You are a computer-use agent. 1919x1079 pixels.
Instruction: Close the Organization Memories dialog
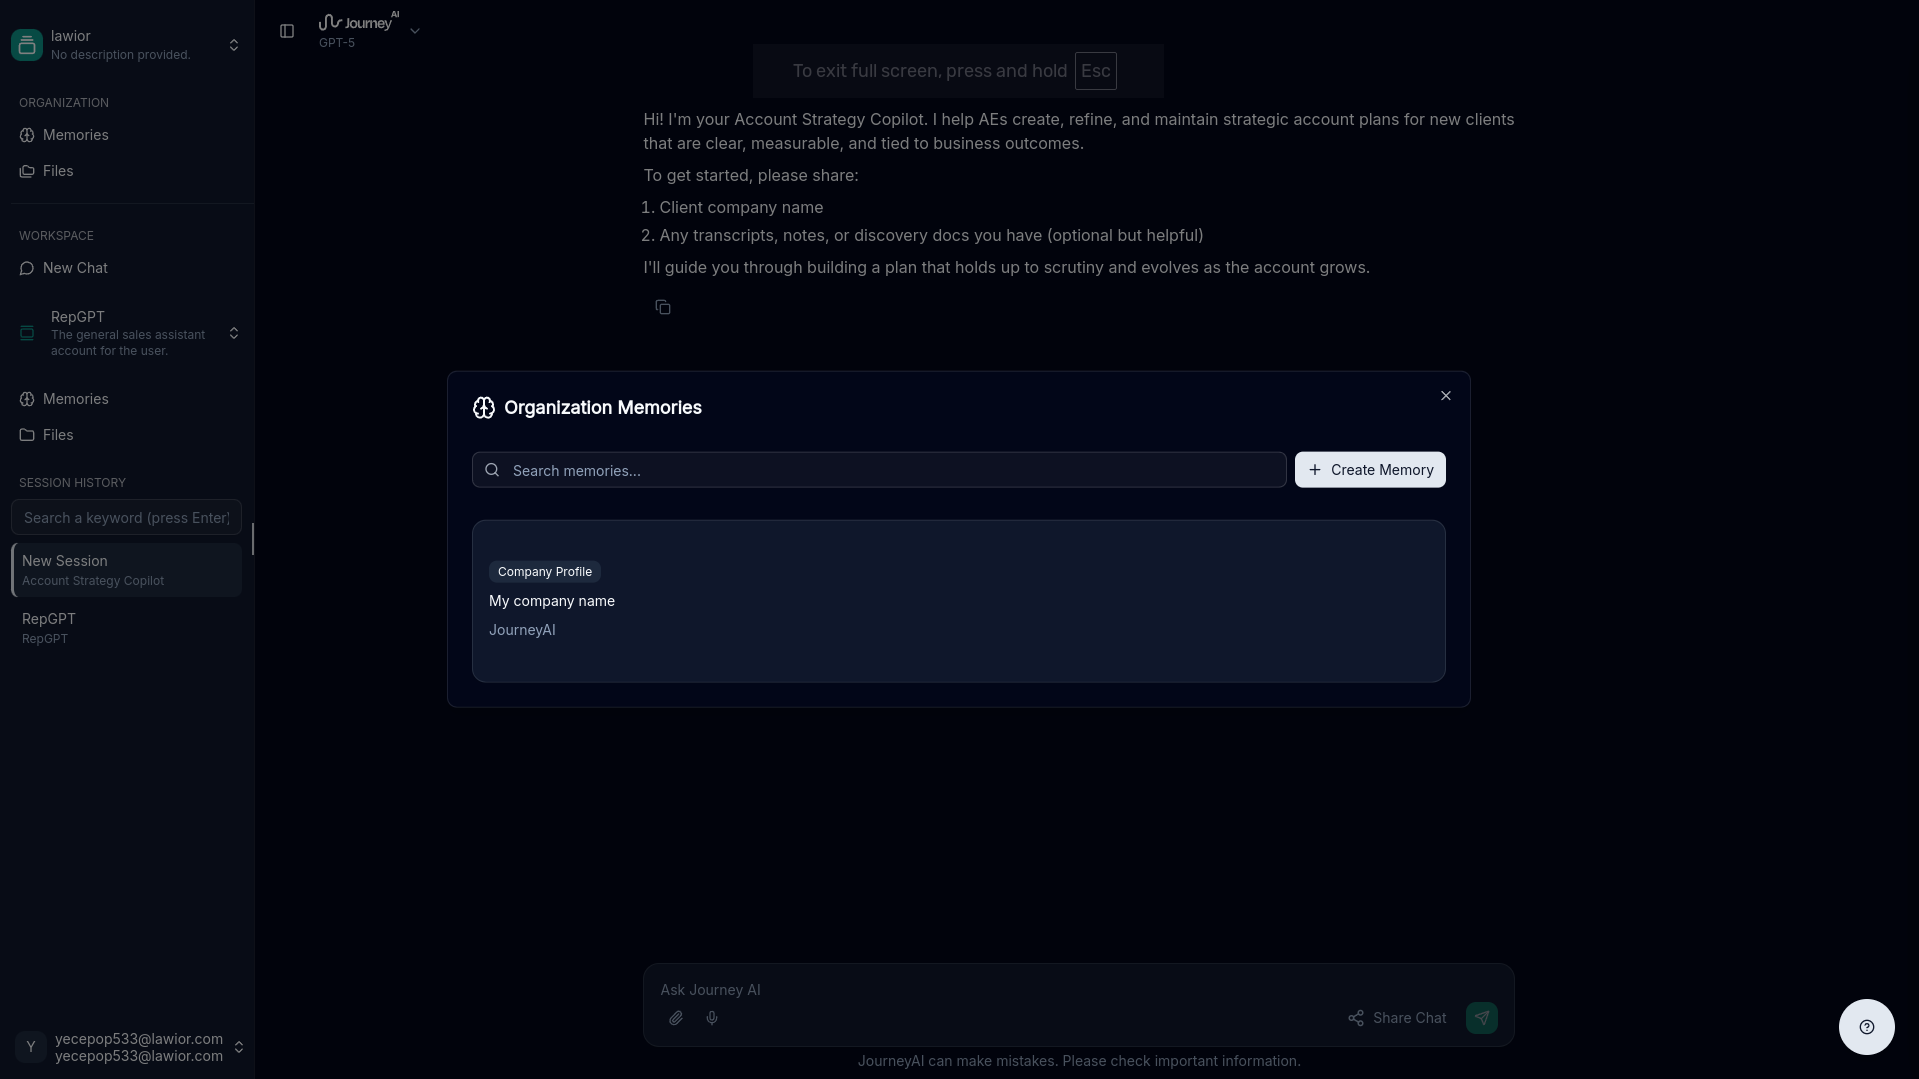[x=1446, y=396]
